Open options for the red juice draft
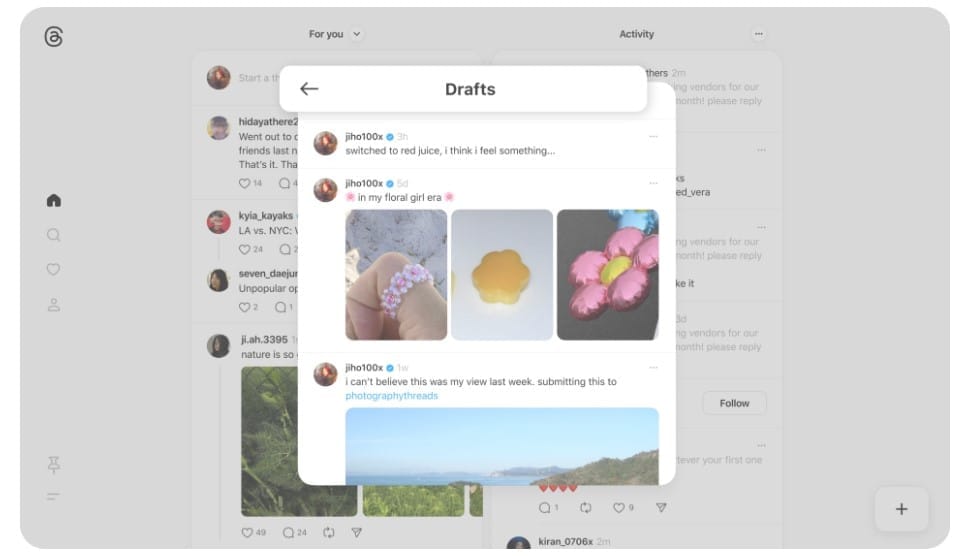Viewport: 976px width, 556px height. tap(653, 136)
